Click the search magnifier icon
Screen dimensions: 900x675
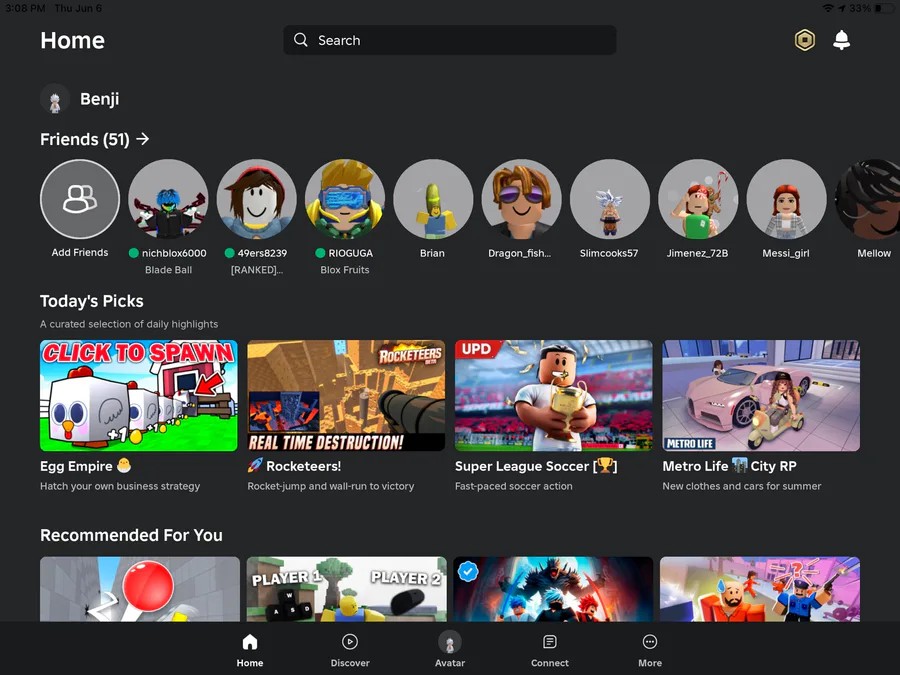click(301, 40)
